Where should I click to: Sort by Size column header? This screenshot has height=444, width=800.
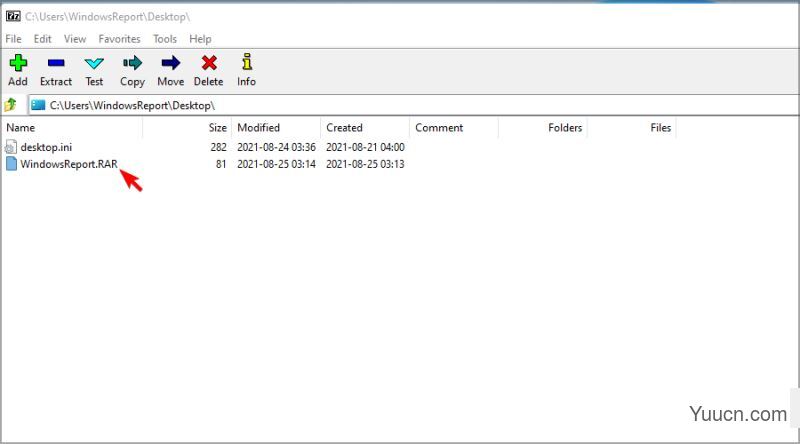point(187,128)
